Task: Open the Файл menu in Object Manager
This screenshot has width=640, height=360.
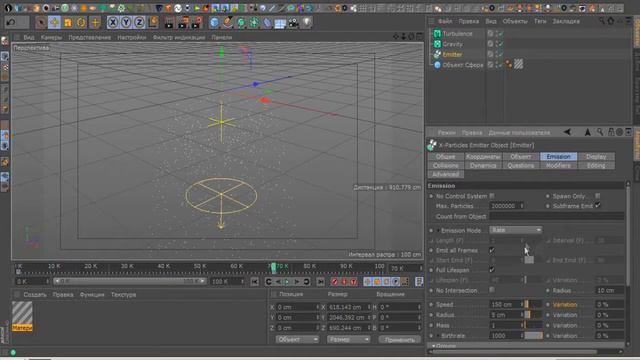Action: click(x=445, y=21)
